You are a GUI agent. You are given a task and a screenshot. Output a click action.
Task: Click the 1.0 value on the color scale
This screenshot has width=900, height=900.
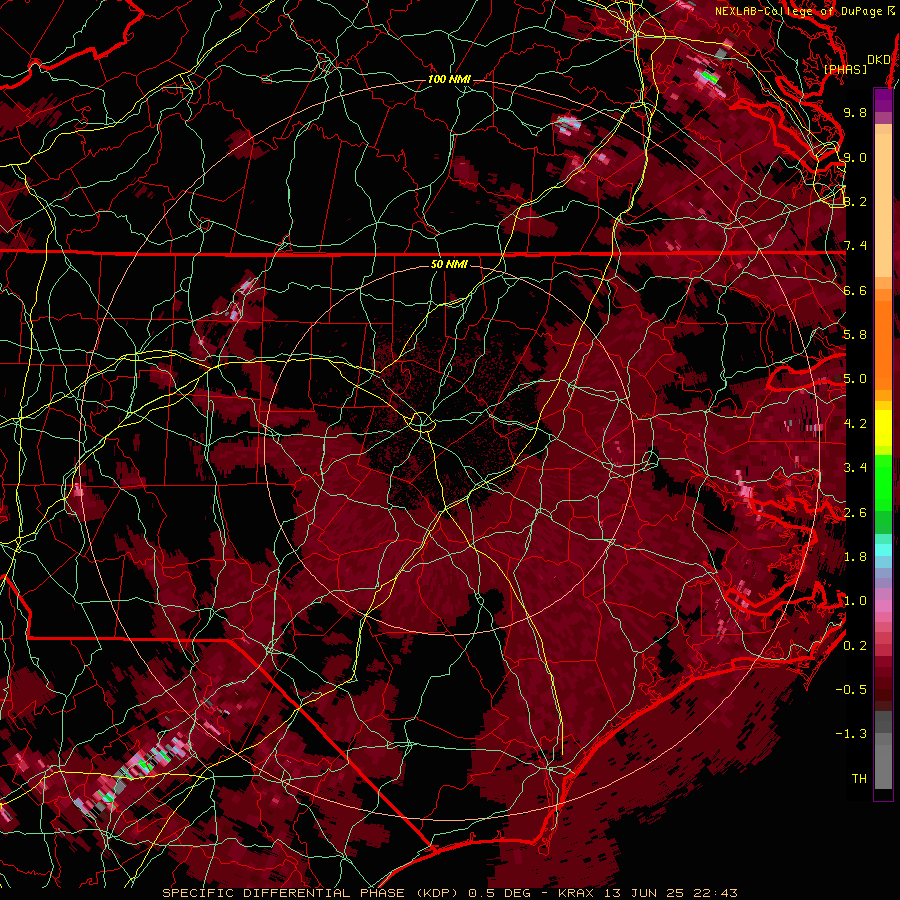click(x=855, y=601)
